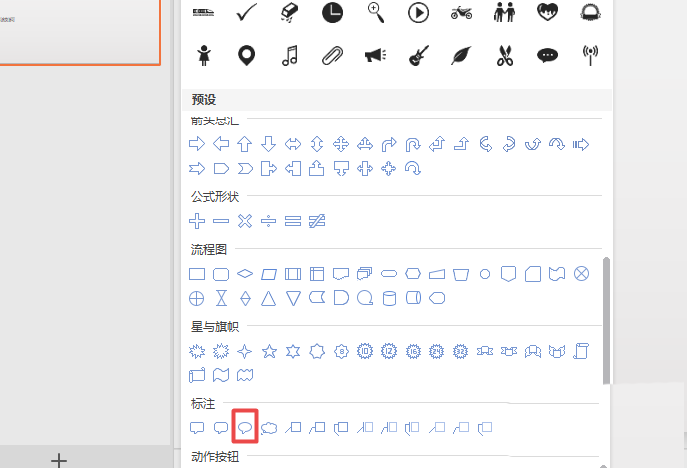Image resolution: width=687 pixels, height=468 pixels.
Task: Insert the train icon
Action: coord(204,13)
